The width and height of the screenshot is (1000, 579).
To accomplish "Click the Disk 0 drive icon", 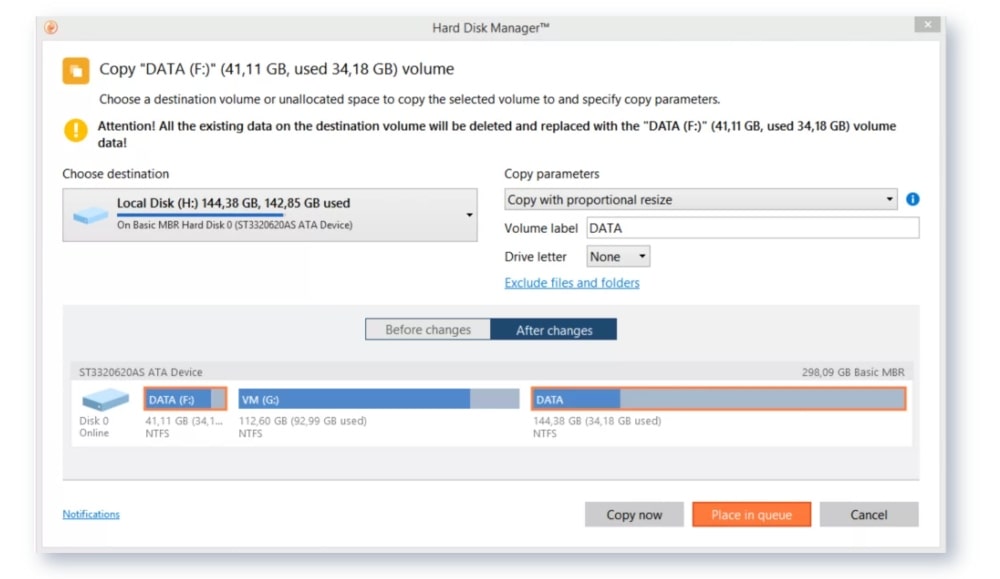I will 105,401.
